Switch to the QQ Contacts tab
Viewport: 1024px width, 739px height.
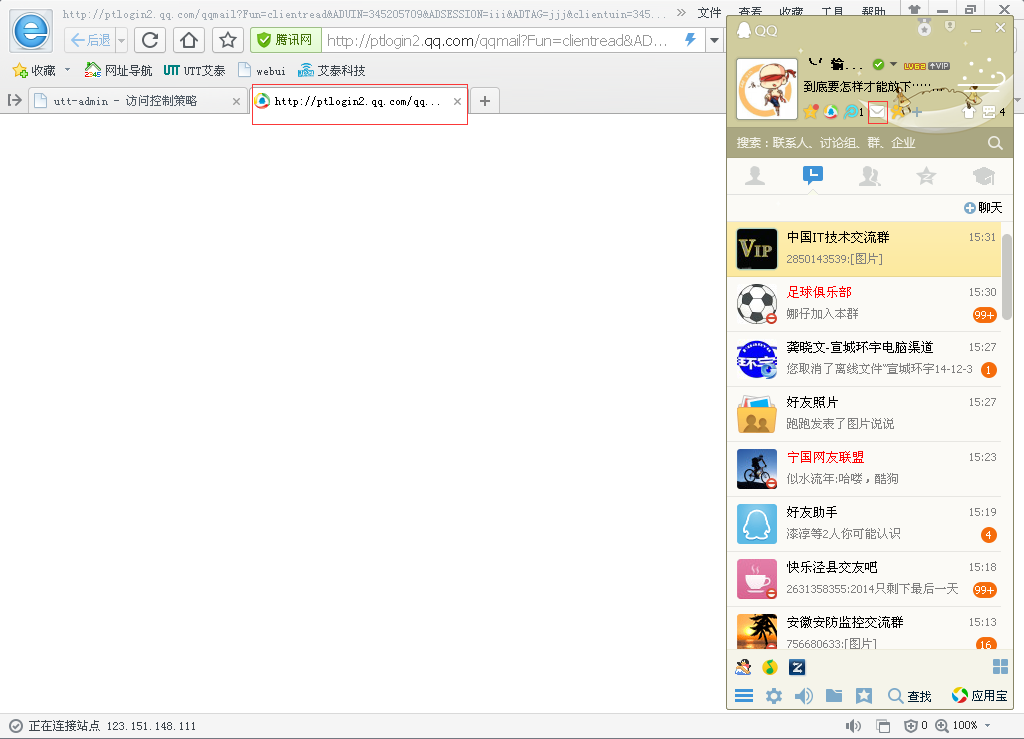tap(755, 176)
